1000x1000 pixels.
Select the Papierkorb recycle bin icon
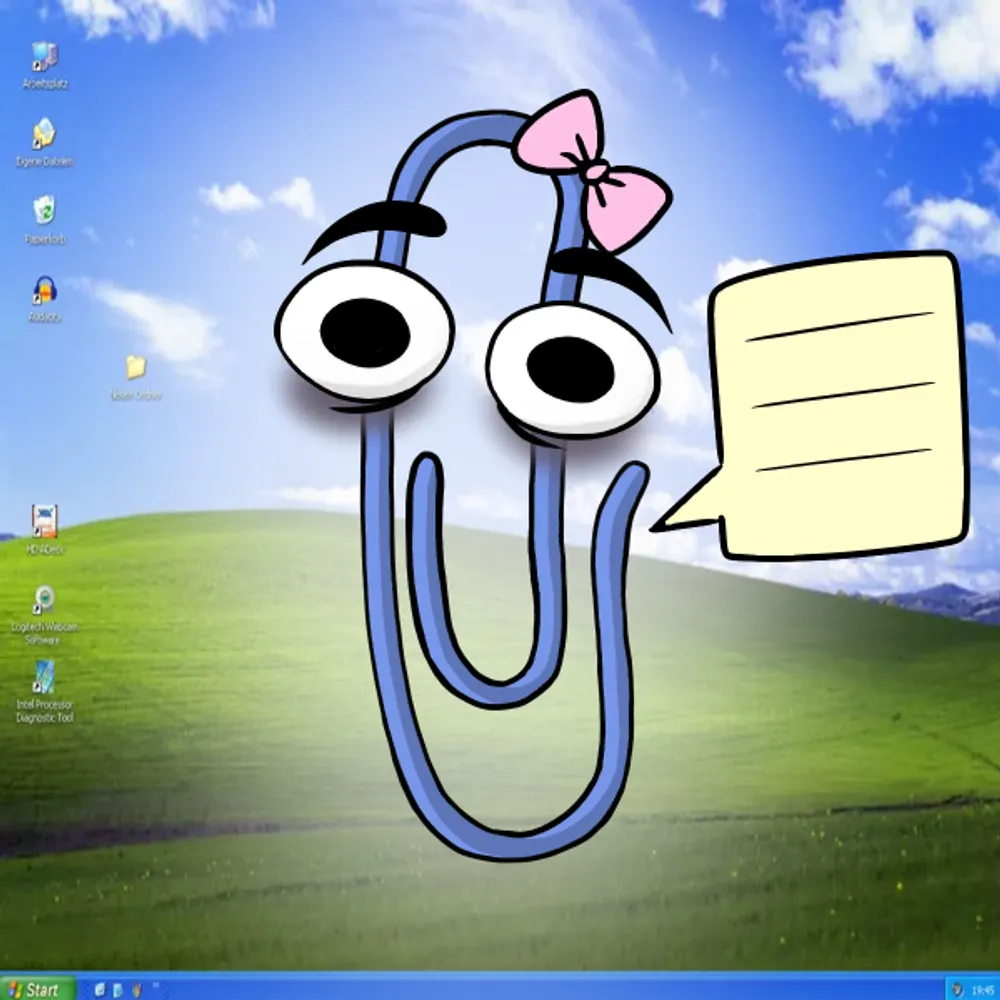coord(44,212)
